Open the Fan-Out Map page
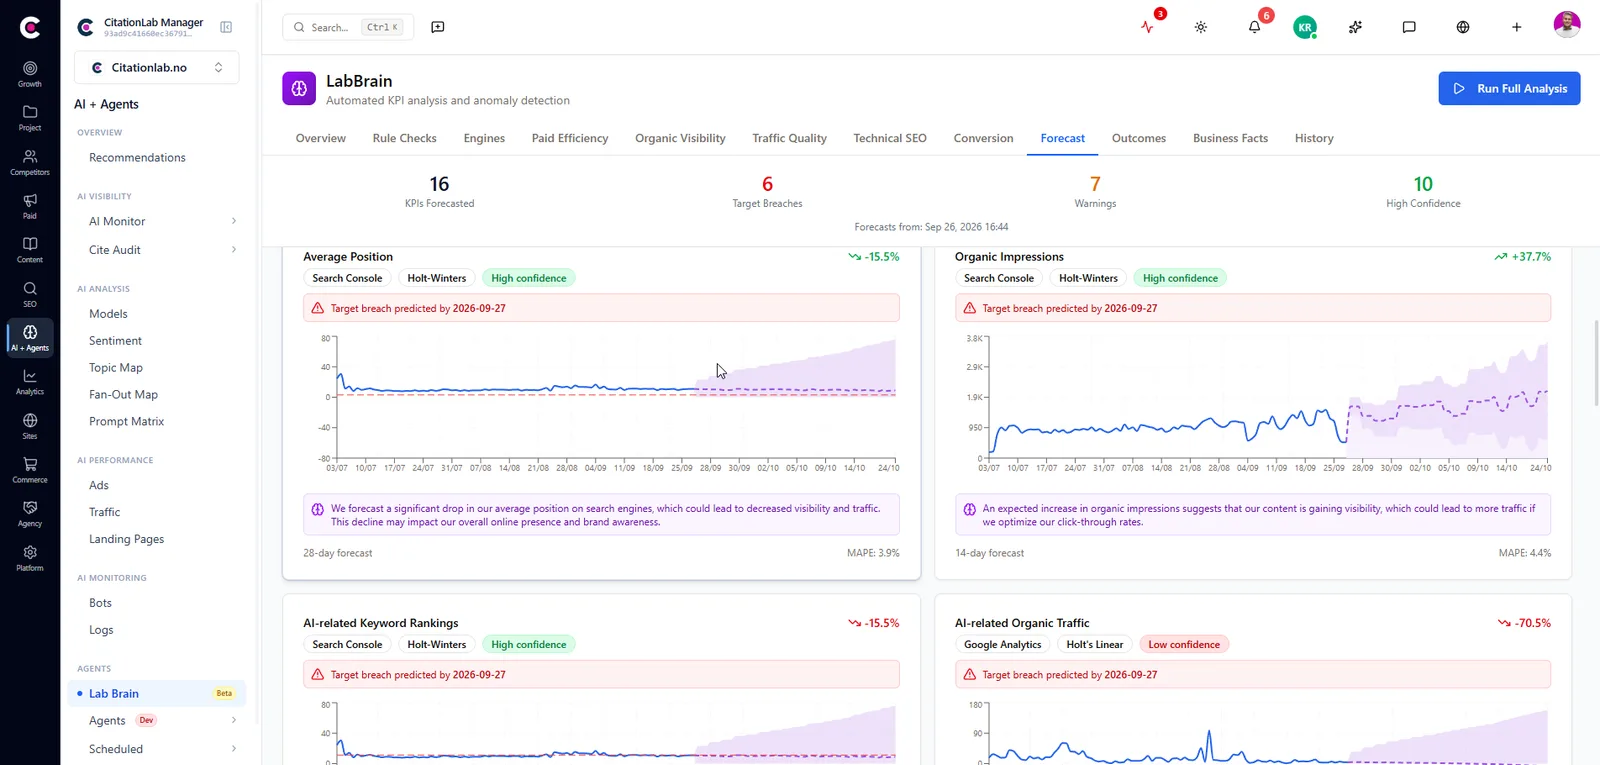1600x765 pixels. click(124, 394)
